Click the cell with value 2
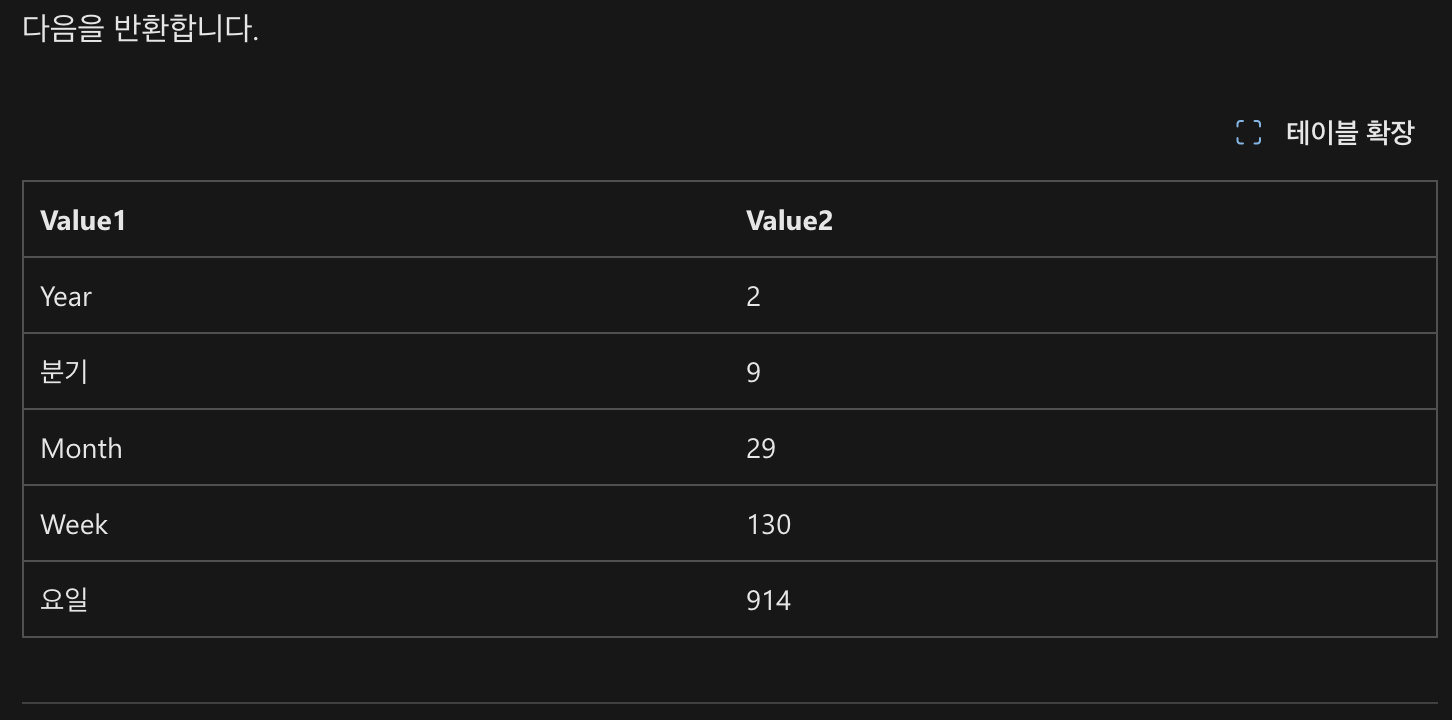Image resolution: width=1452 pixels, height=720 pixels. [x=1083, y=296]
